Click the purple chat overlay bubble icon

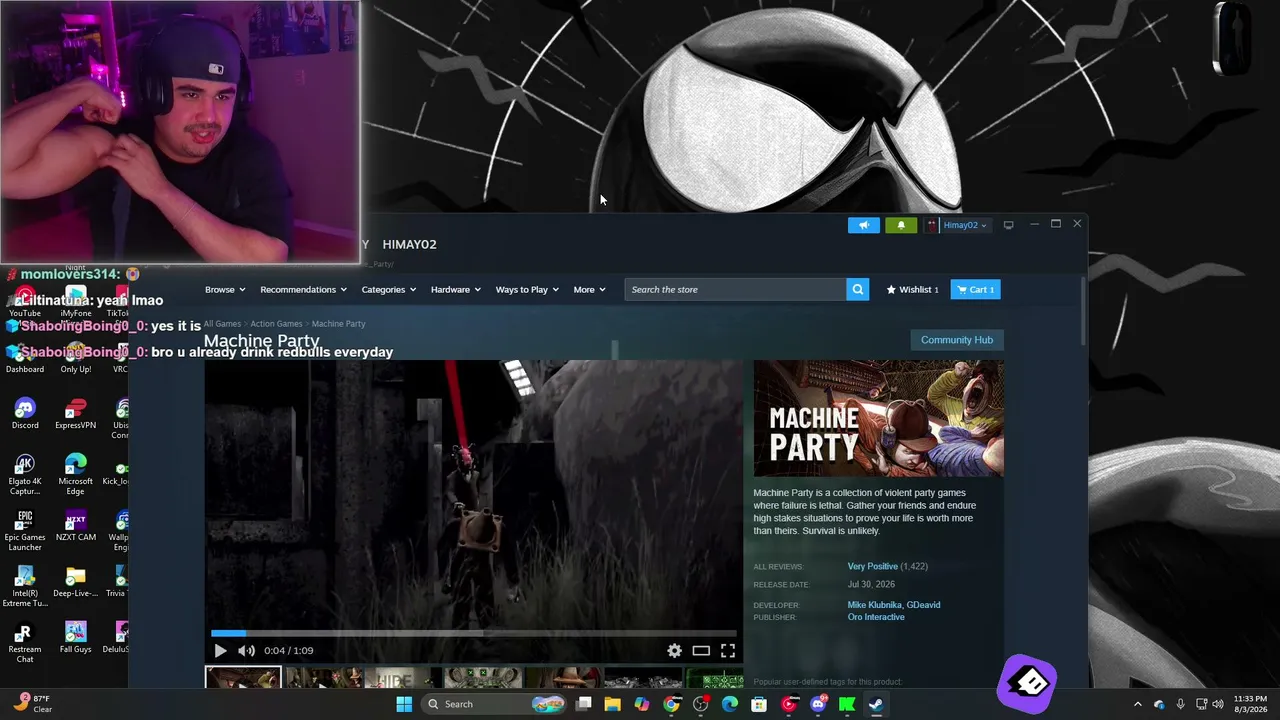pos(1029,683)
